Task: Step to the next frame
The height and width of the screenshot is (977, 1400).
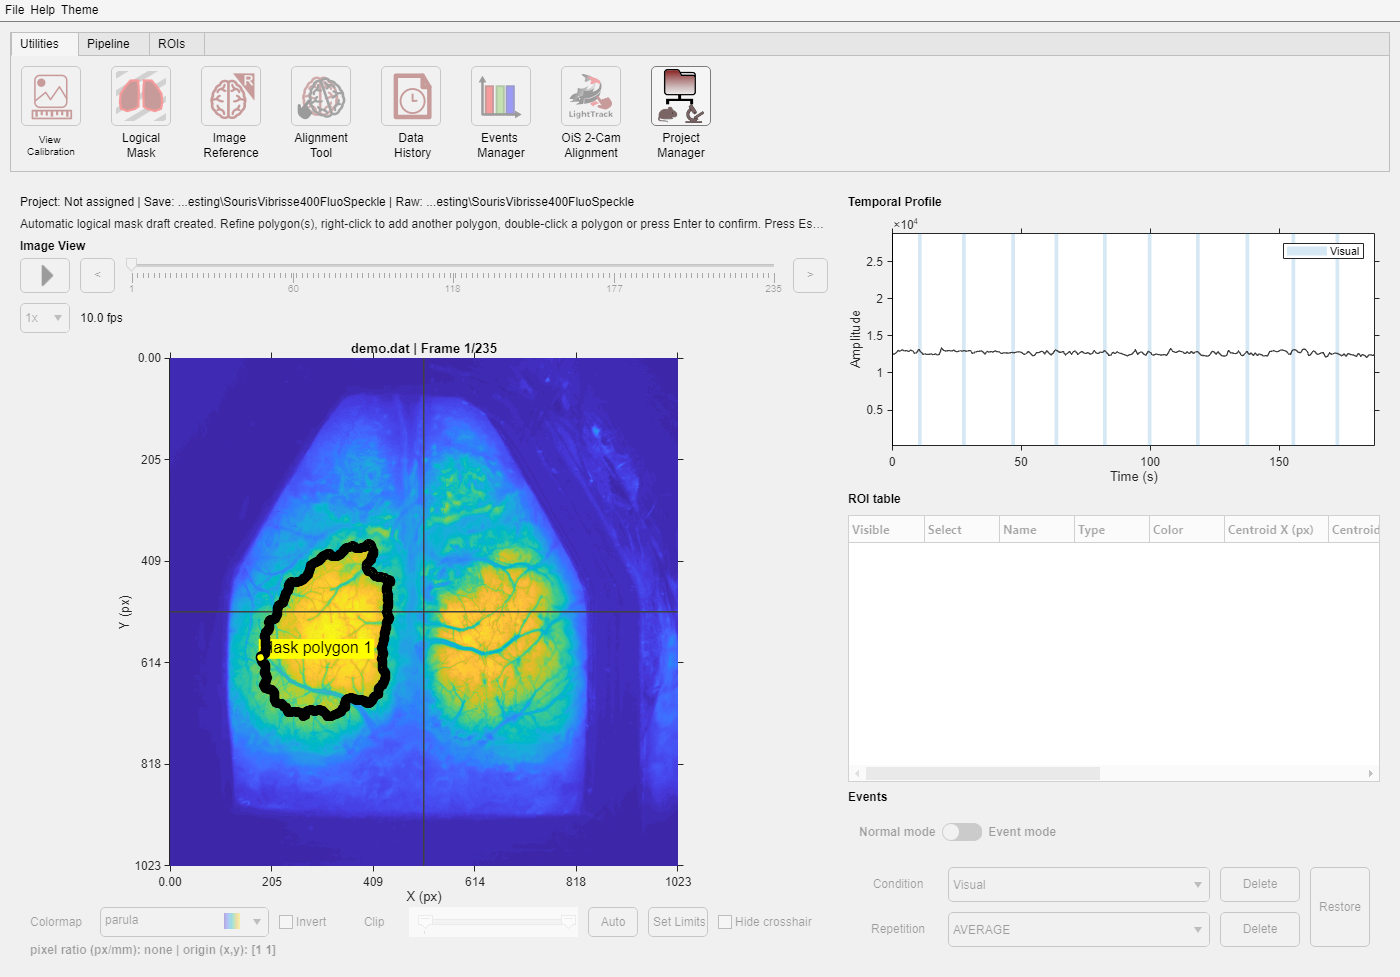Action: pos(810,275)
